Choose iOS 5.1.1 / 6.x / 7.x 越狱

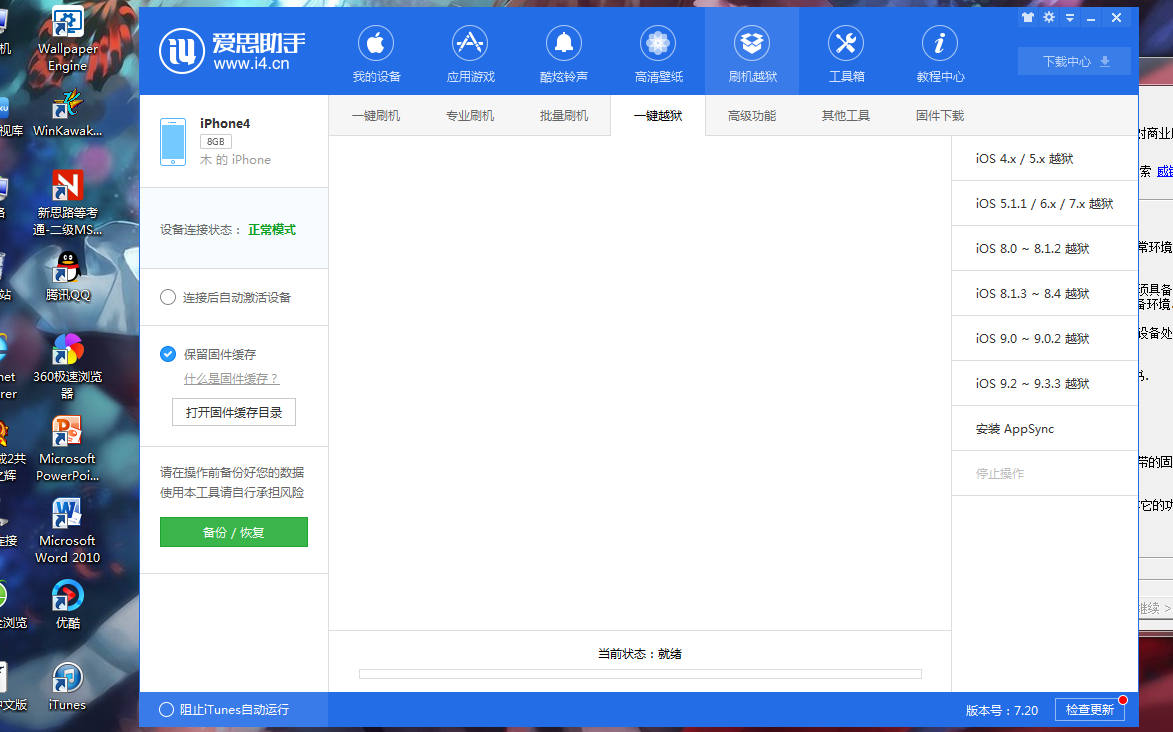[x=1044, y=204]
